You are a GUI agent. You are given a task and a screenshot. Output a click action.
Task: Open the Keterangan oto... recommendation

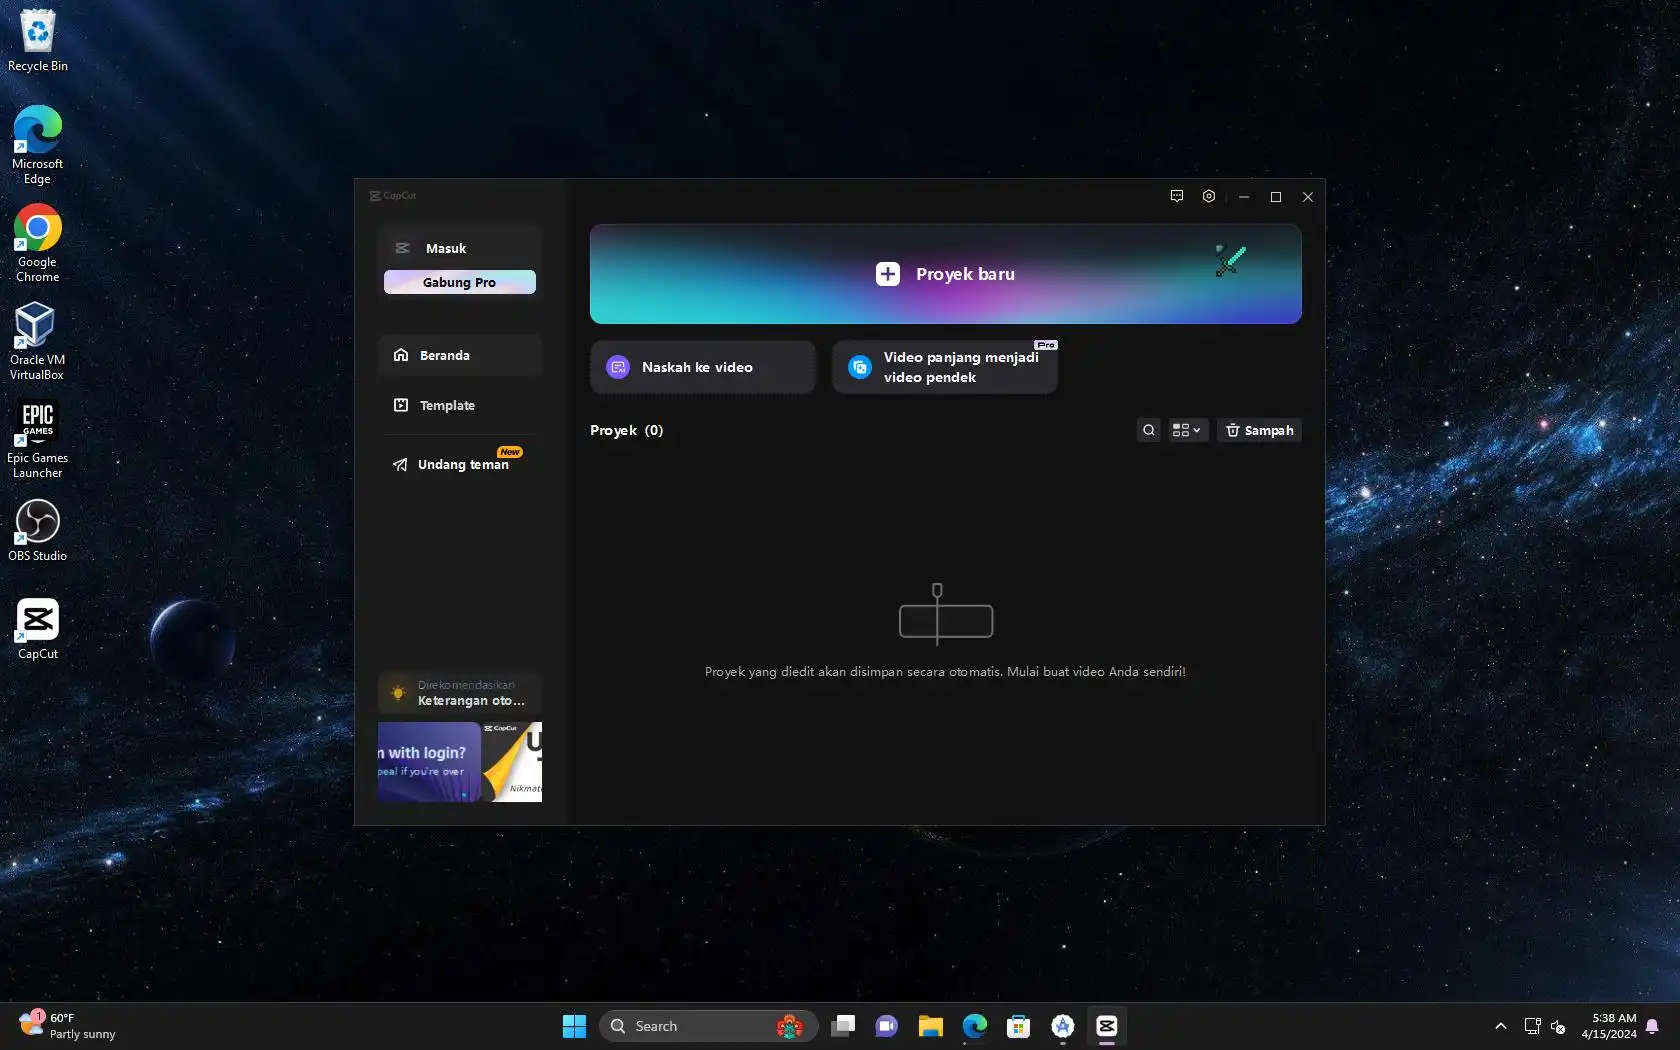tap(460, 693)
